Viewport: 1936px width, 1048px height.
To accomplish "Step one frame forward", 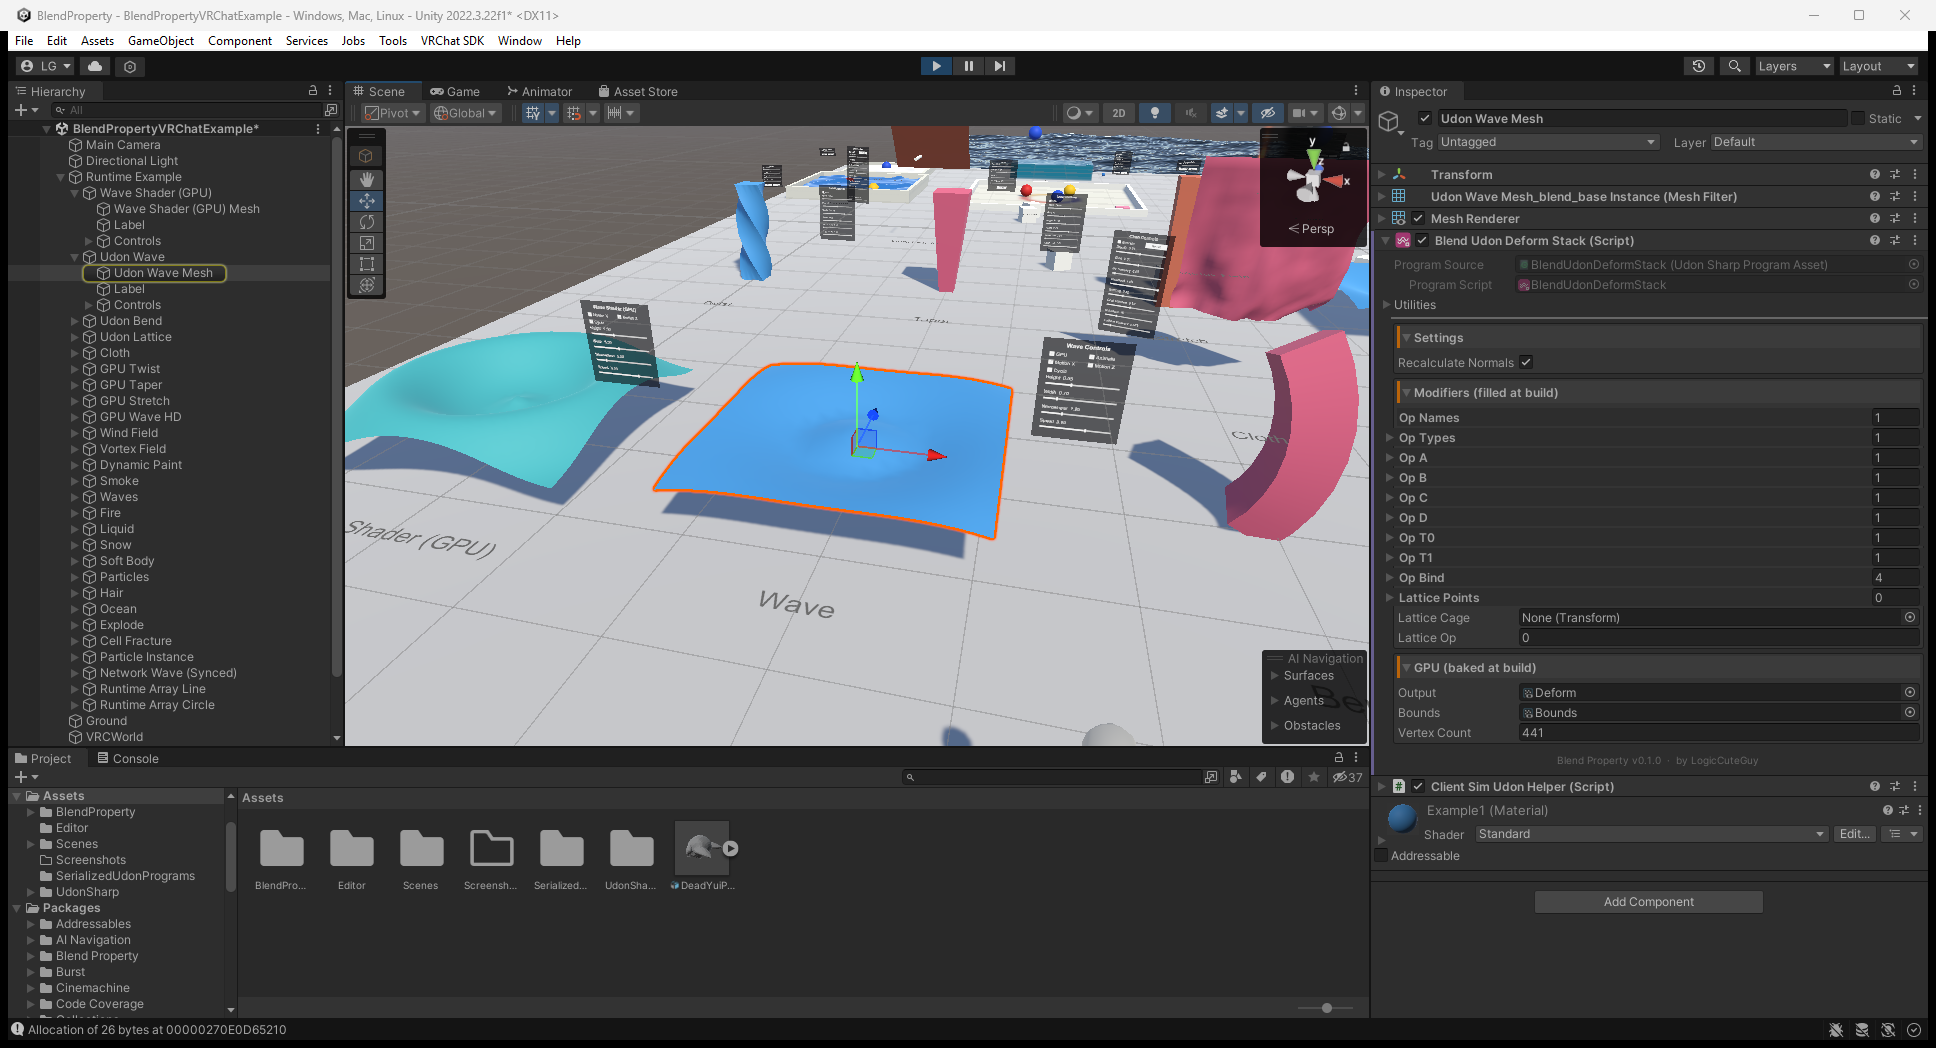I will 1000,66.
